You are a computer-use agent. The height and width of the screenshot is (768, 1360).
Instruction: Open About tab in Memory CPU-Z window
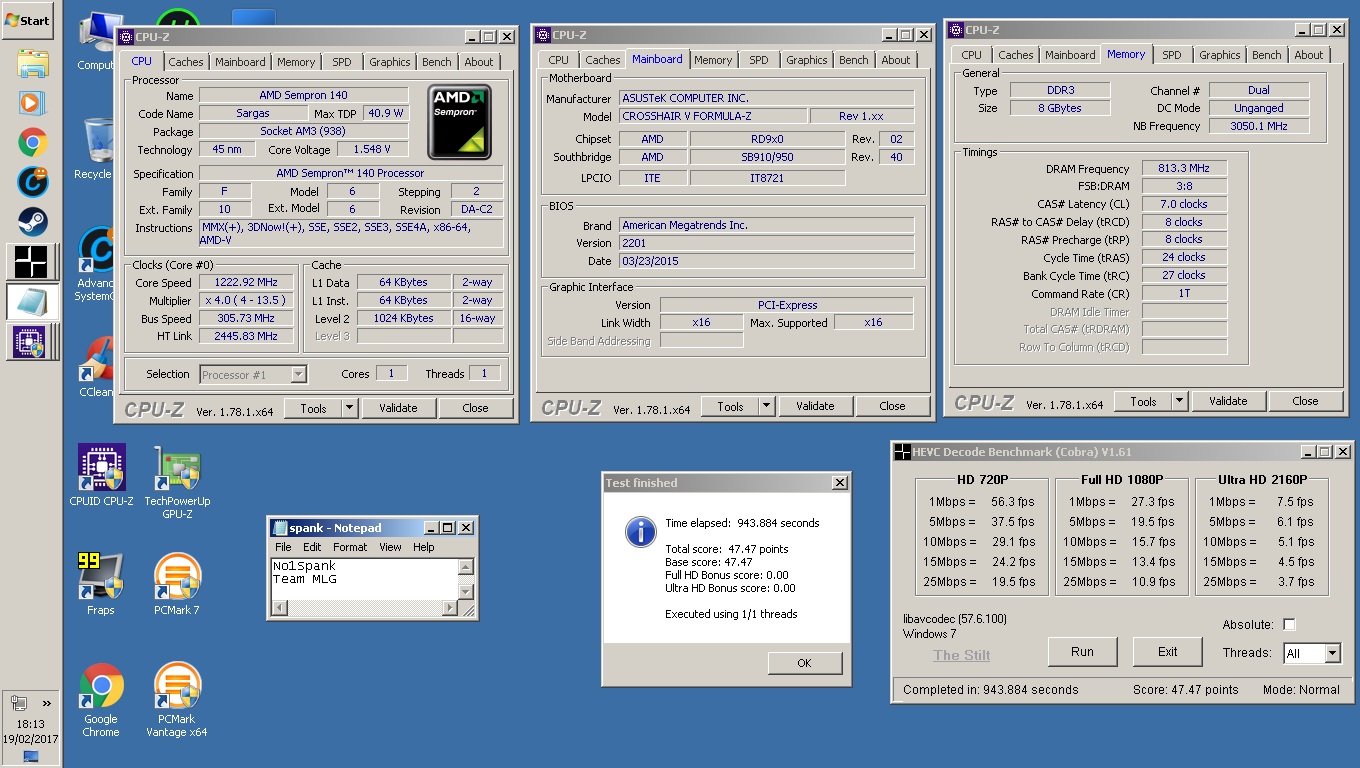(x=1309, y=55)
